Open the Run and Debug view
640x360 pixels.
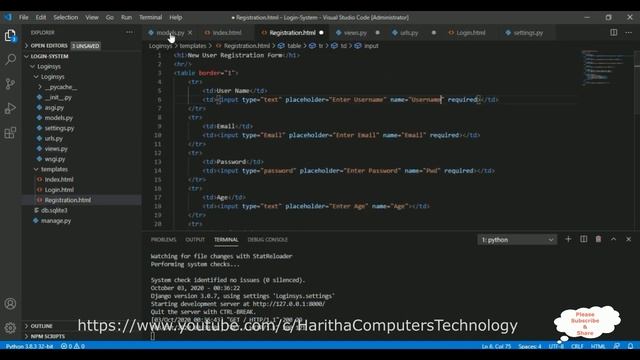pyautogui.click(x=10, y=108)
